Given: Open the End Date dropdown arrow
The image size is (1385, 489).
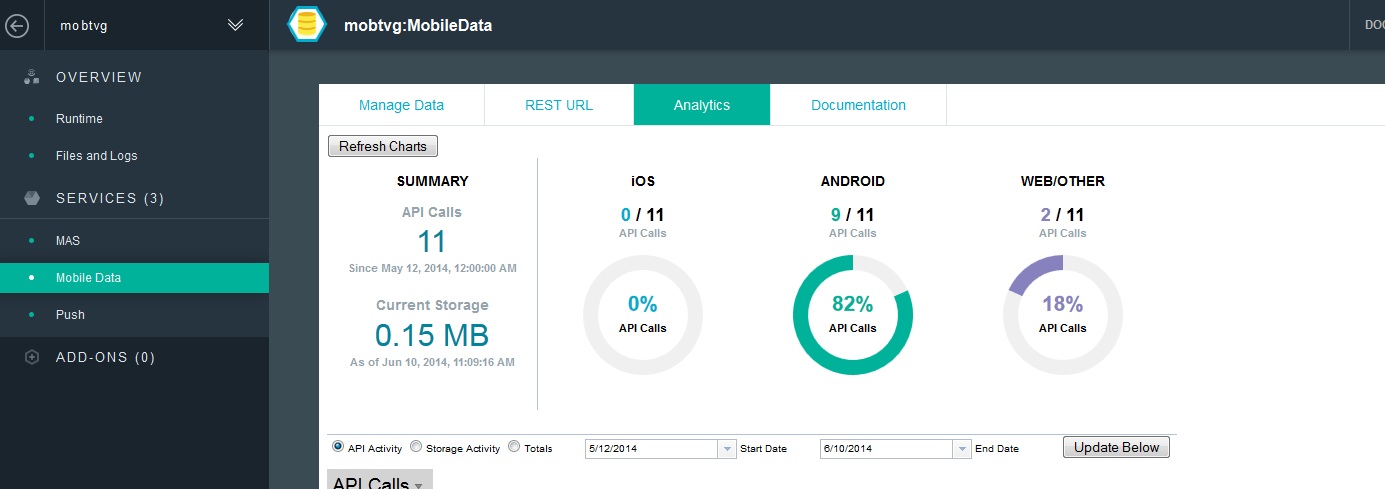Looking at the screenshot, I should coord(962,449).
